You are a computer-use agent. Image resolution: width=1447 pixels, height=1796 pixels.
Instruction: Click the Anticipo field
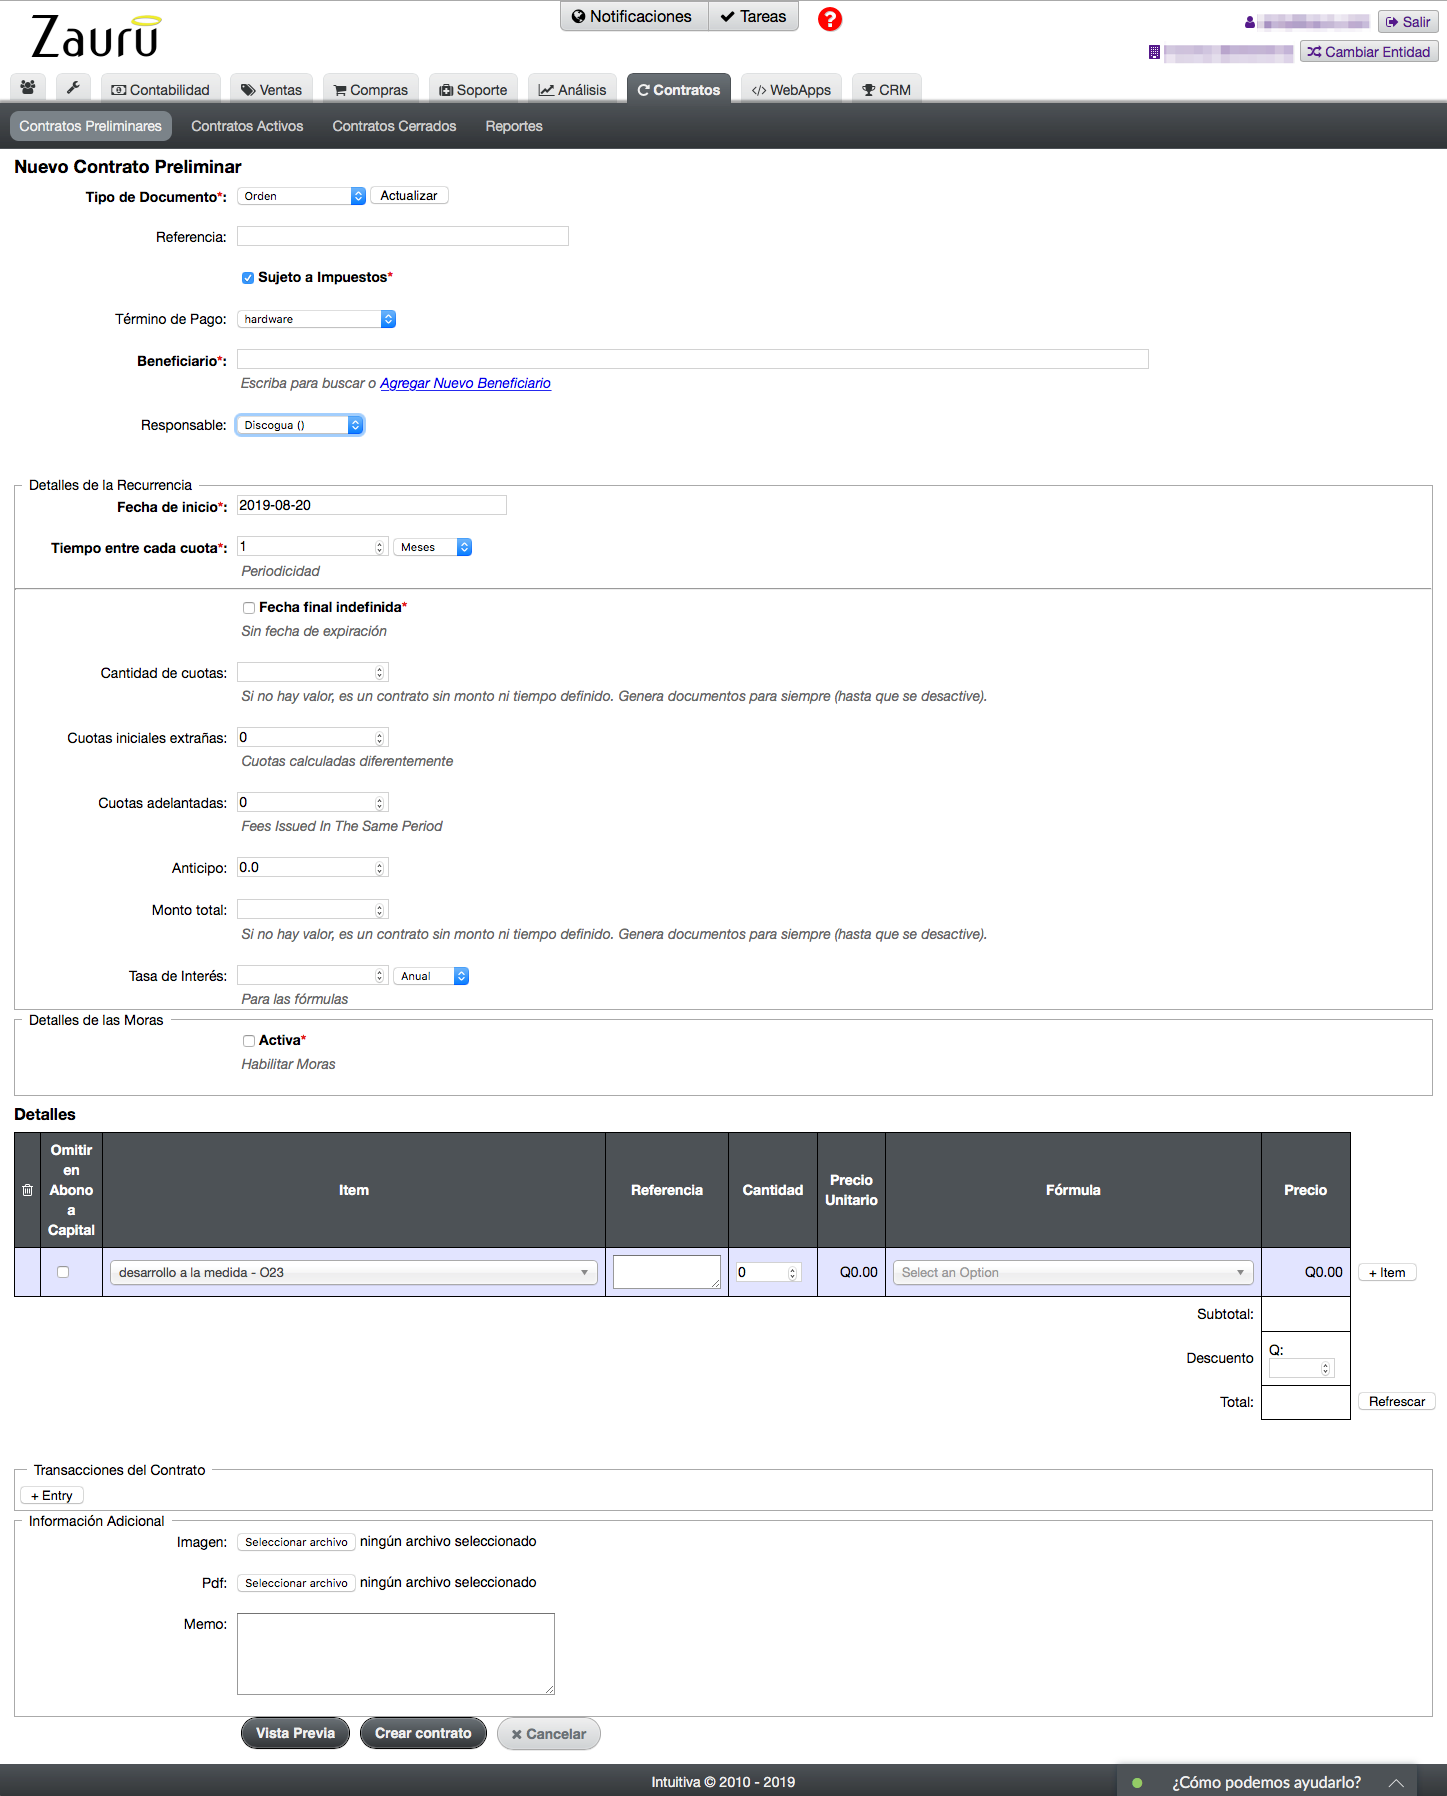312,868
